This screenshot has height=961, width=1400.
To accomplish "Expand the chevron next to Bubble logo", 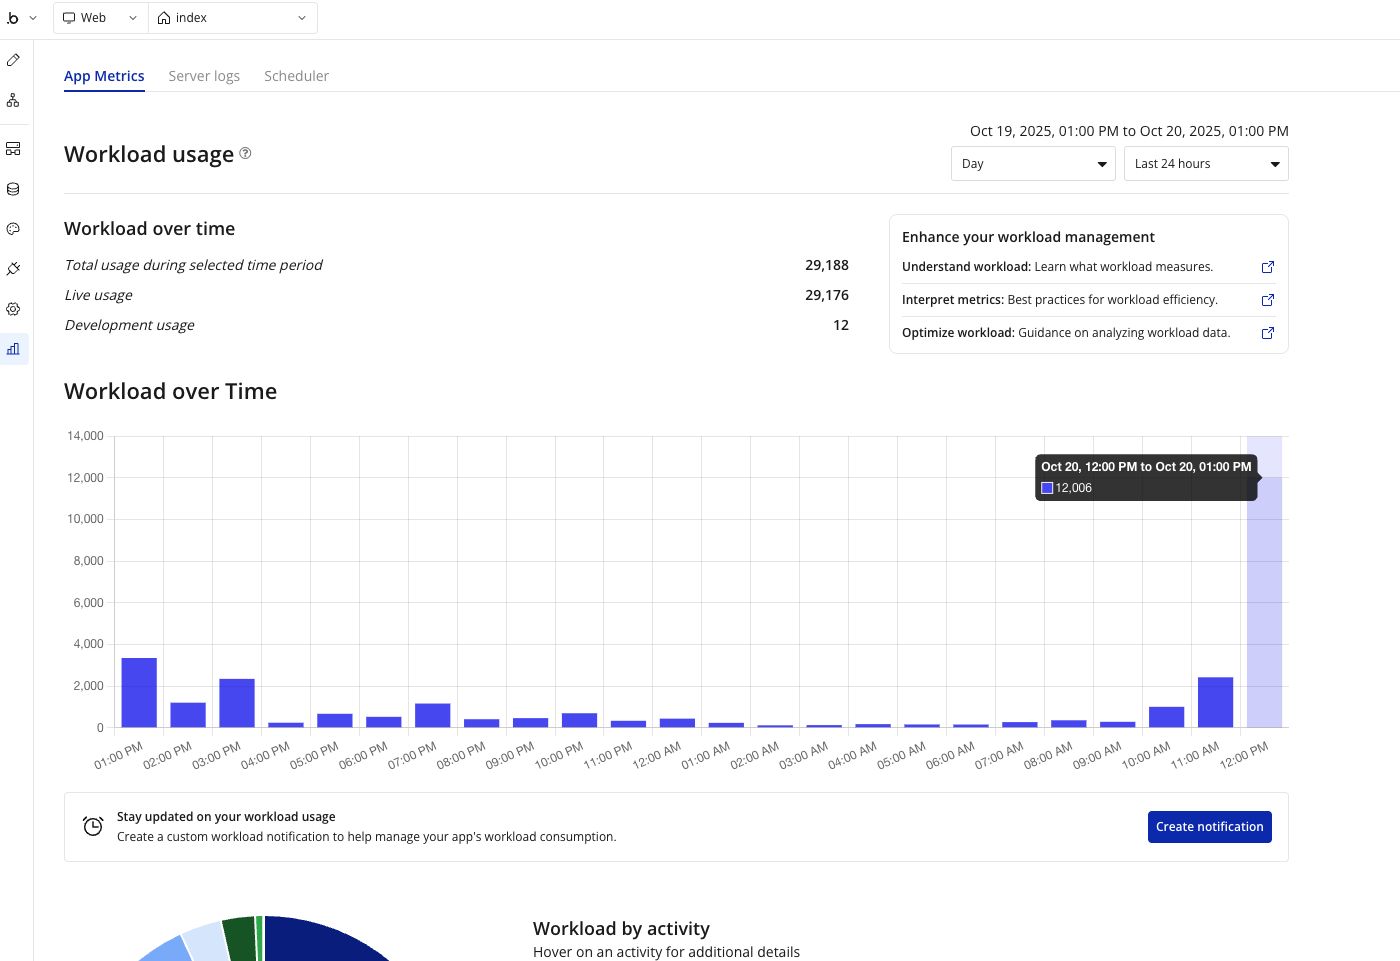I will [33, 18].
